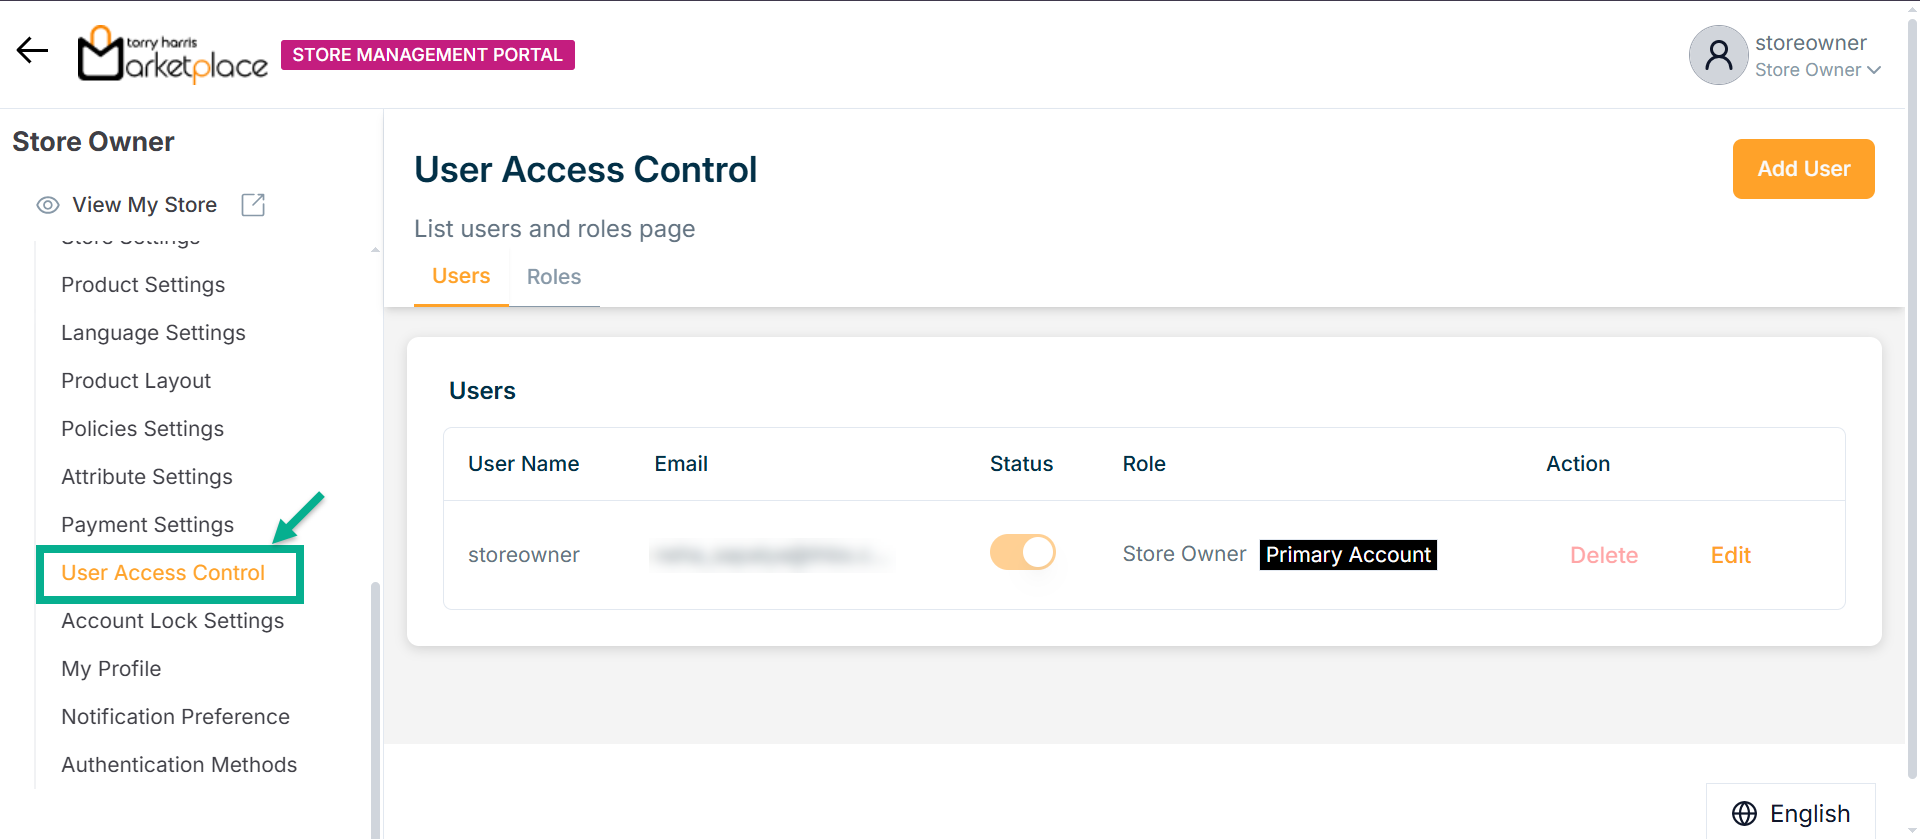Click the eye icon beside View My Store

click(x=48, y=205)
